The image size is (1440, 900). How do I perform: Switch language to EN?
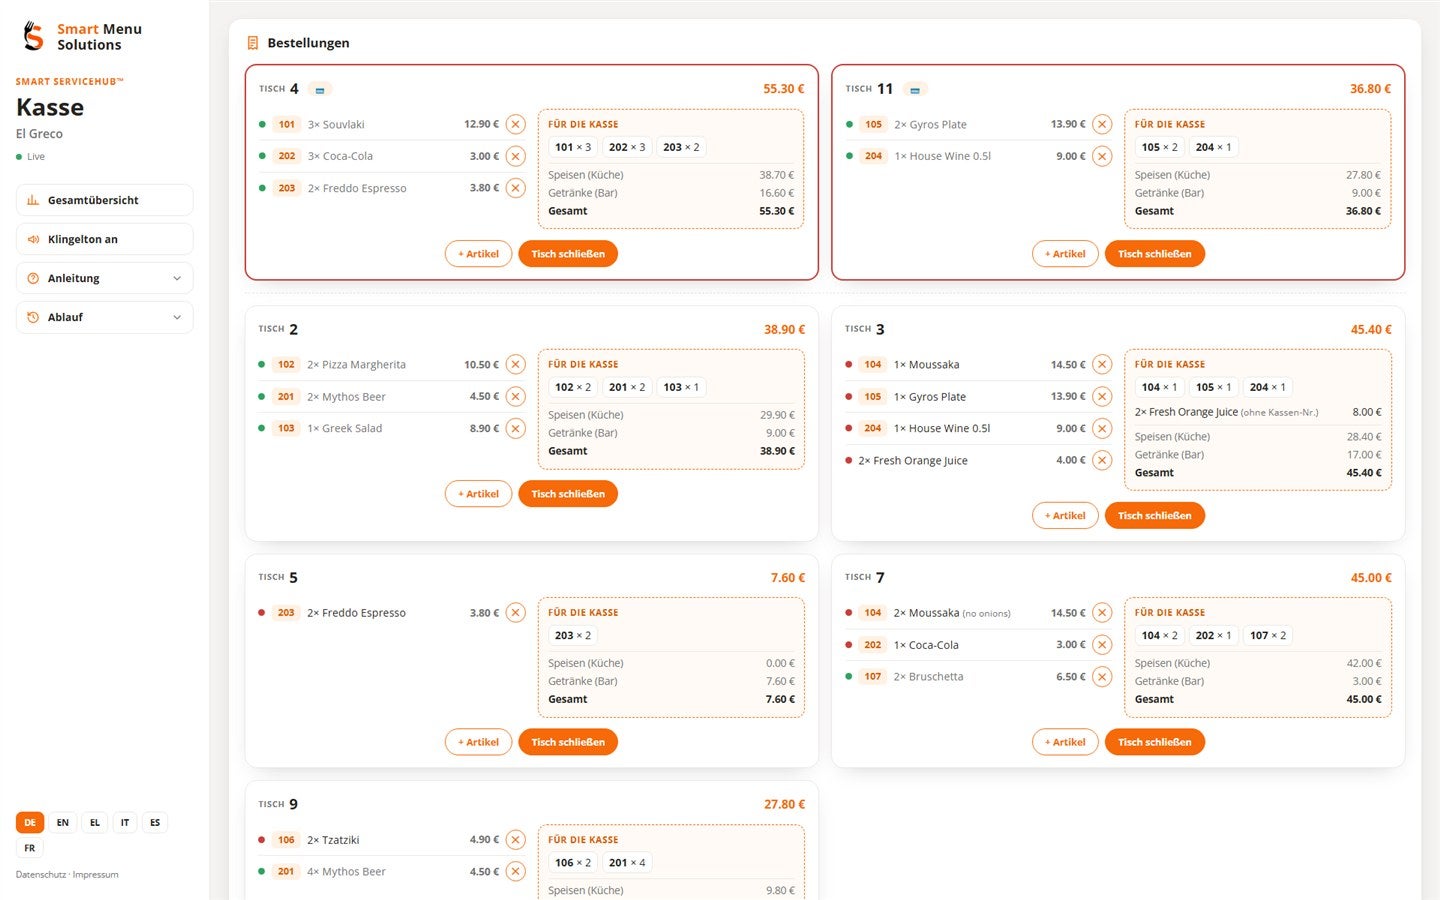63,823
